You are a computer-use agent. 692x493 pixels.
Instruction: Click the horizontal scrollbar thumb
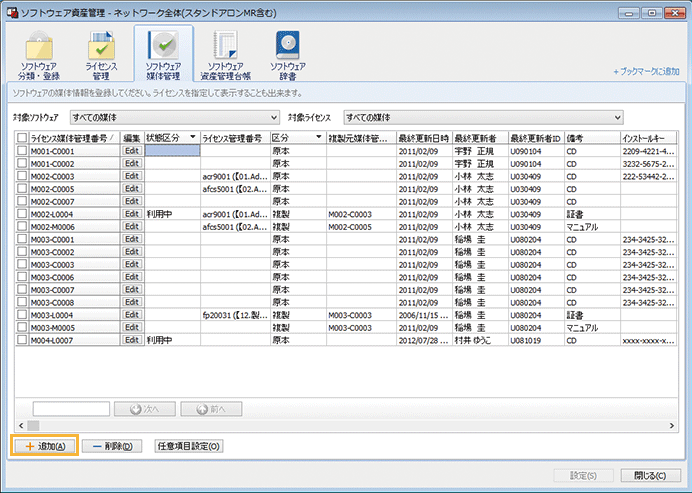33,425
